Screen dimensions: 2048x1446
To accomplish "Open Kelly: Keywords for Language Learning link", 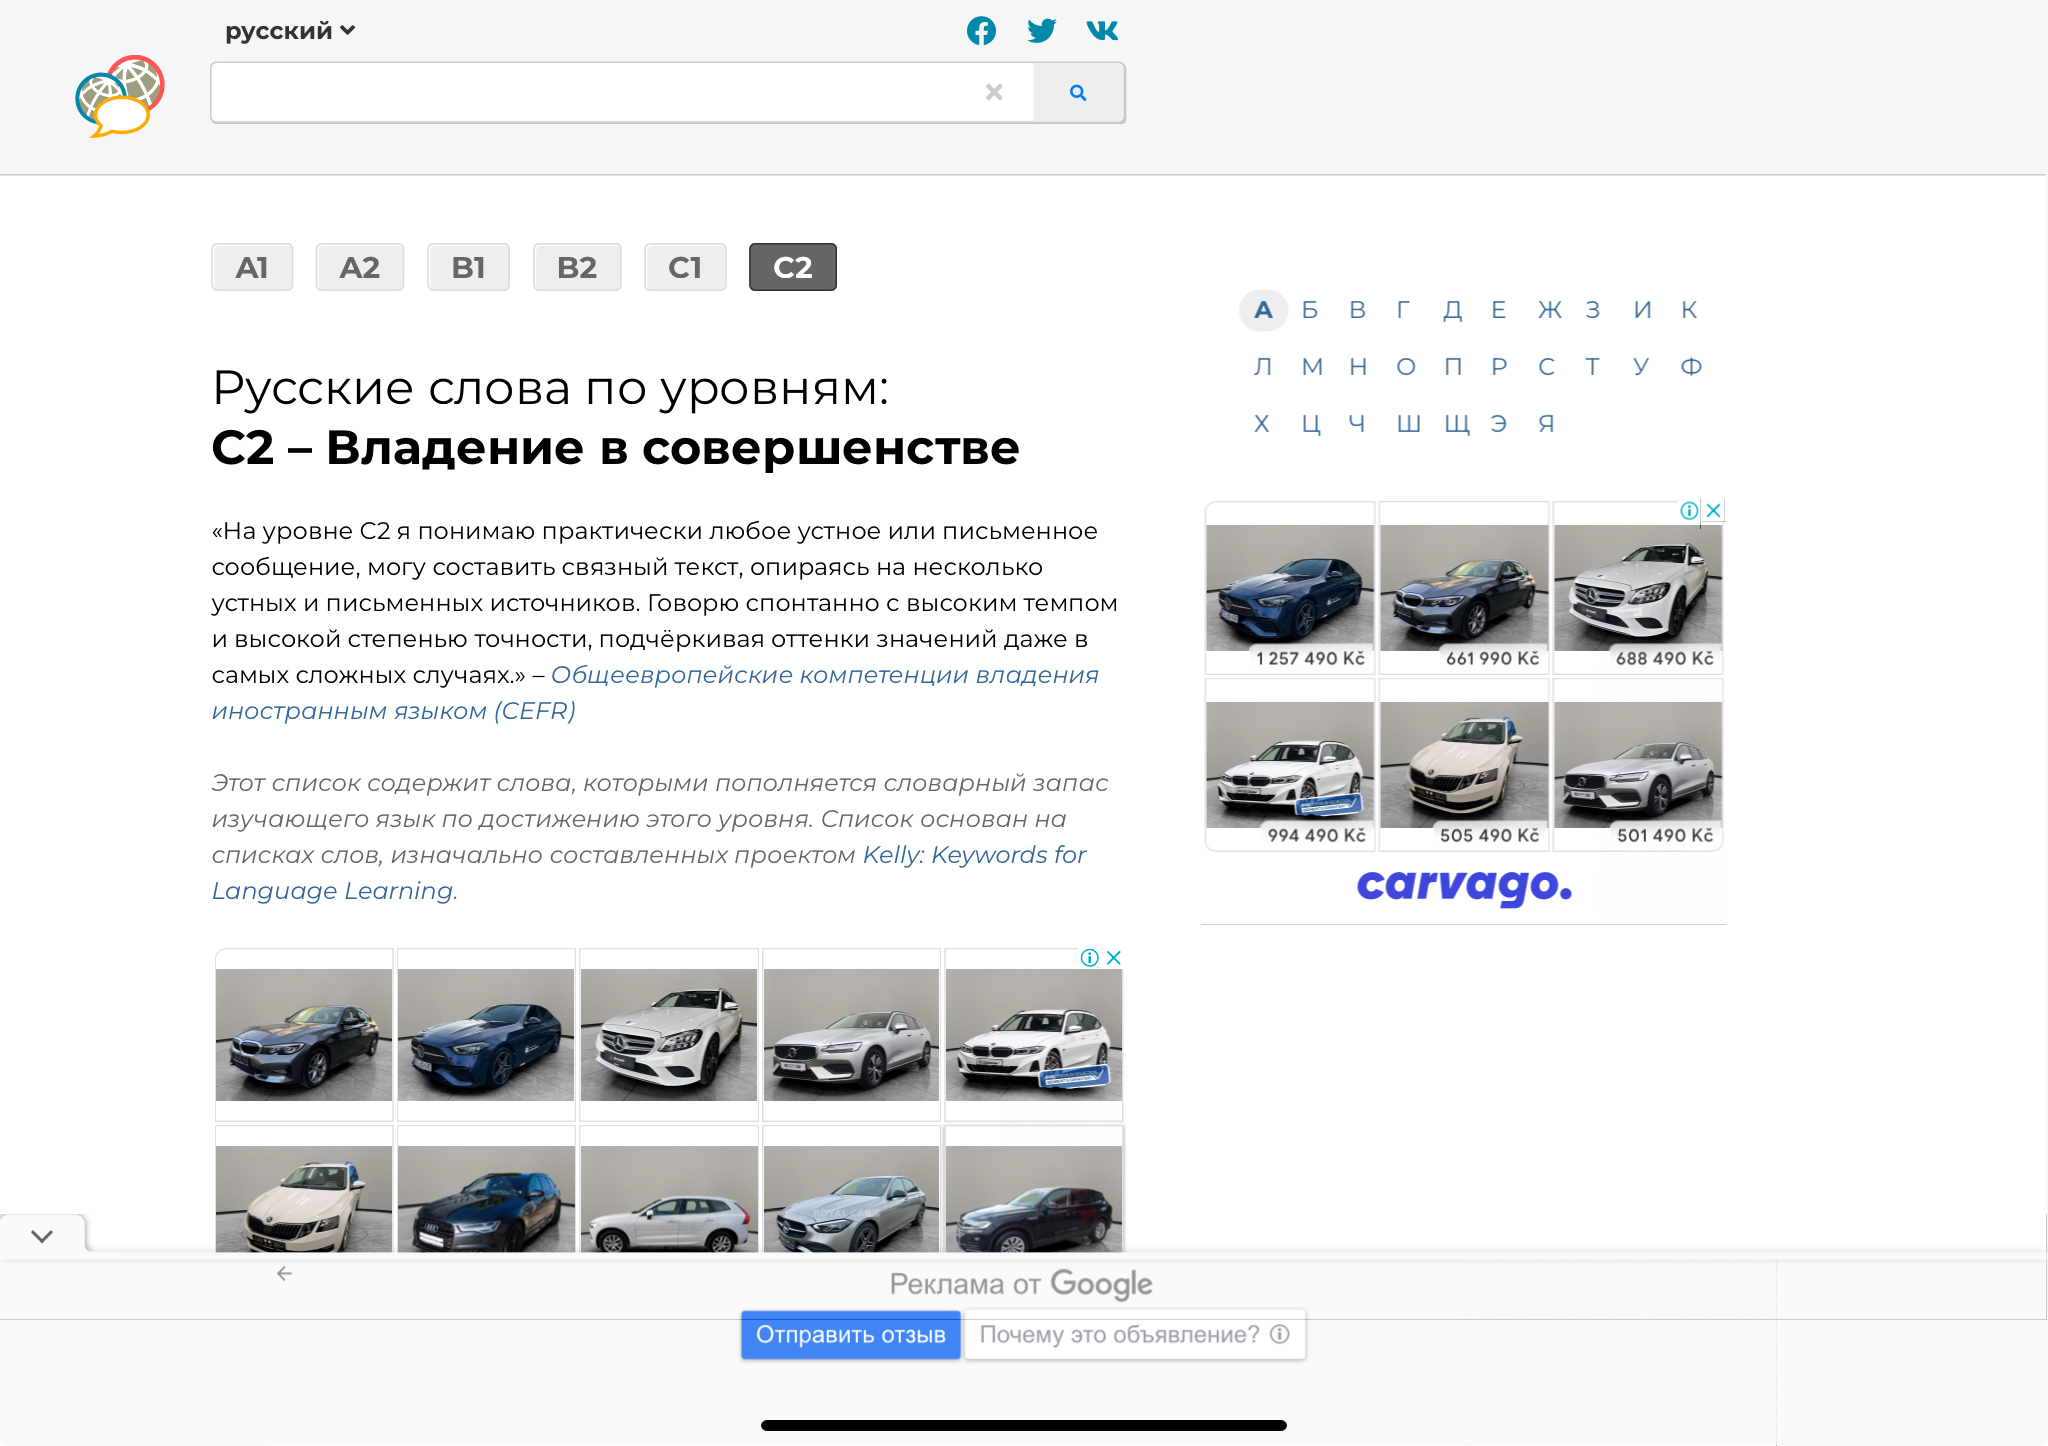I will (649, 873).
